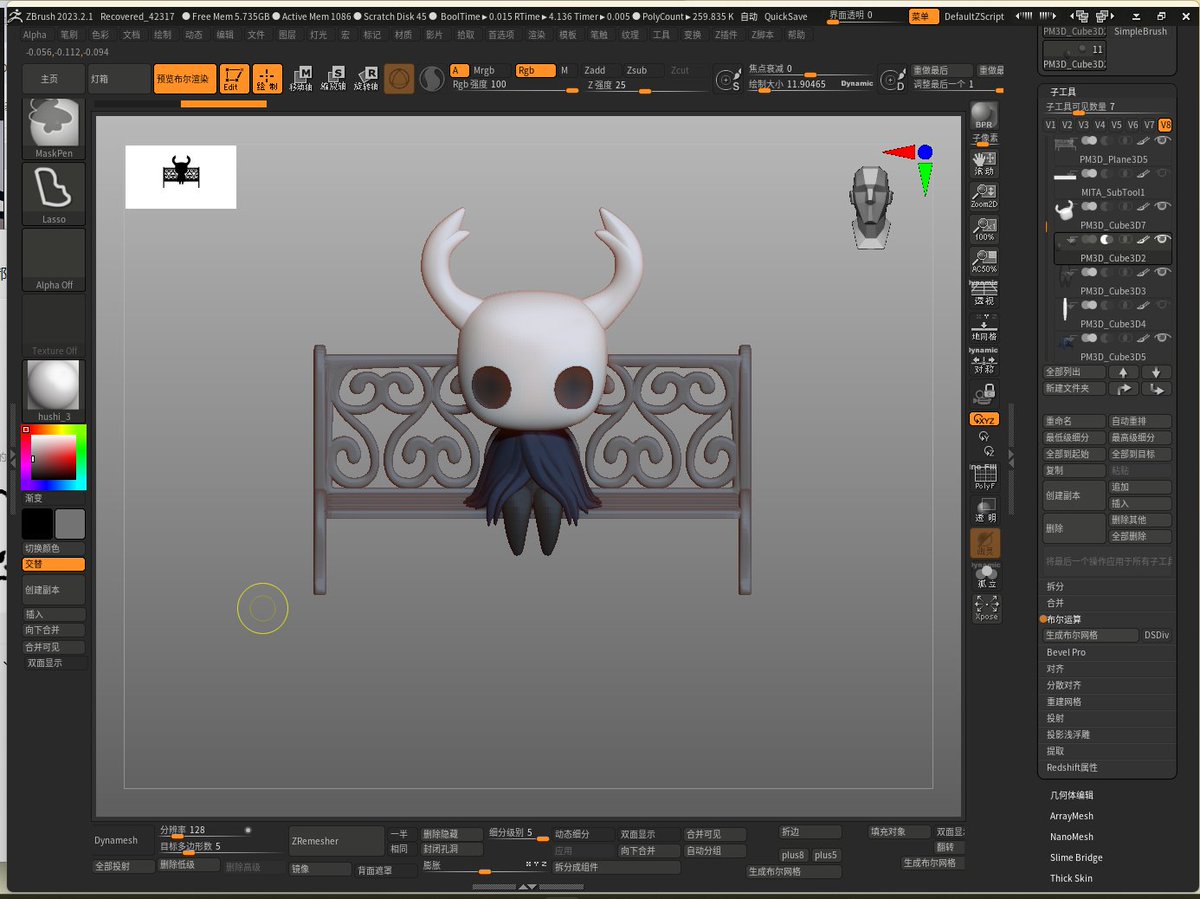
Task: Open the 帮助 menu
Action: click(x=796, y=34)
